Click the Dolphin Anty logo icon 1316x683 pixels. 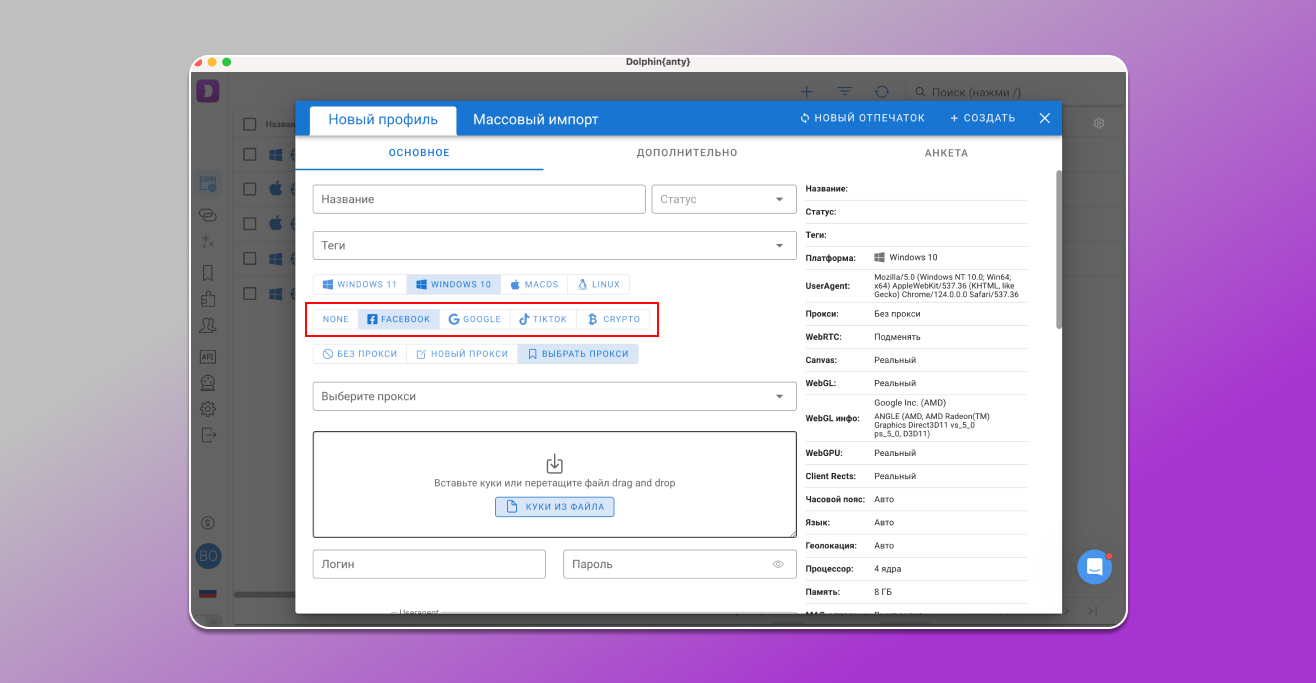pos(208,91)
